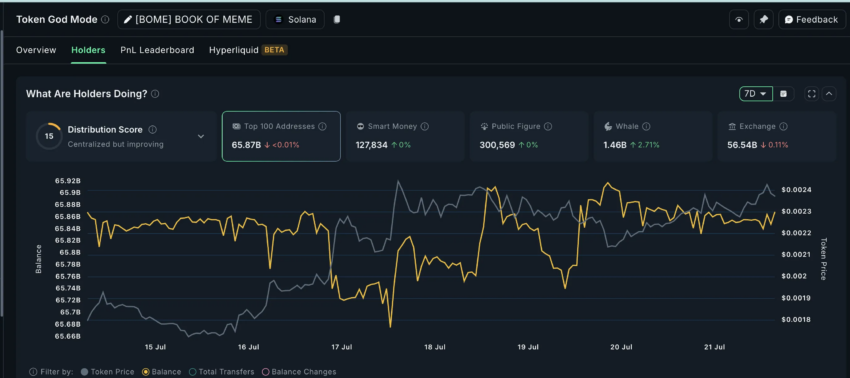Click the Feedback button
This screenshot has width=850, height=378.
[x=812, y=20]
